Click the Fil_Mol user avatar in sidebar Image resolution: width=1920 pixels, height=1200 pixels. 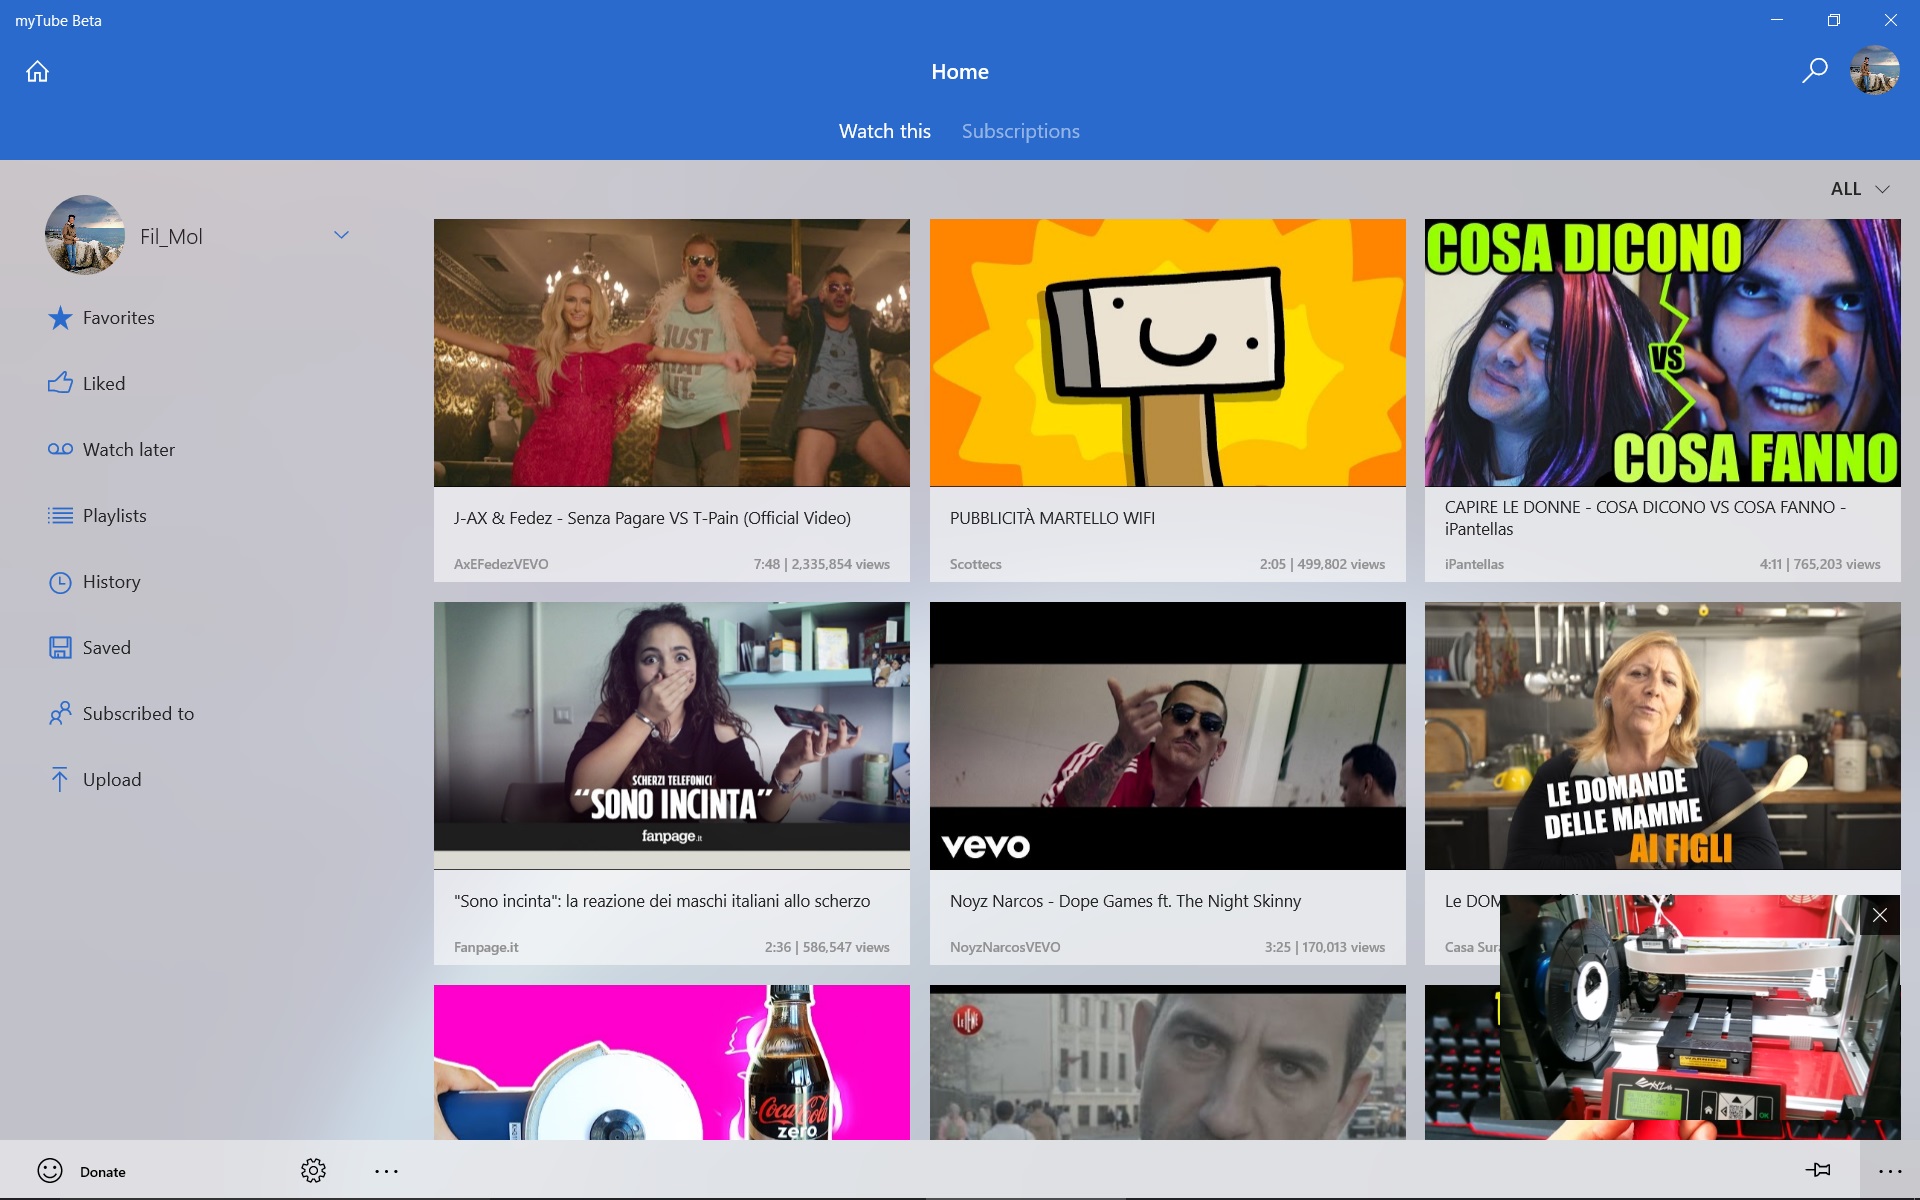click(x=85, y=235)
